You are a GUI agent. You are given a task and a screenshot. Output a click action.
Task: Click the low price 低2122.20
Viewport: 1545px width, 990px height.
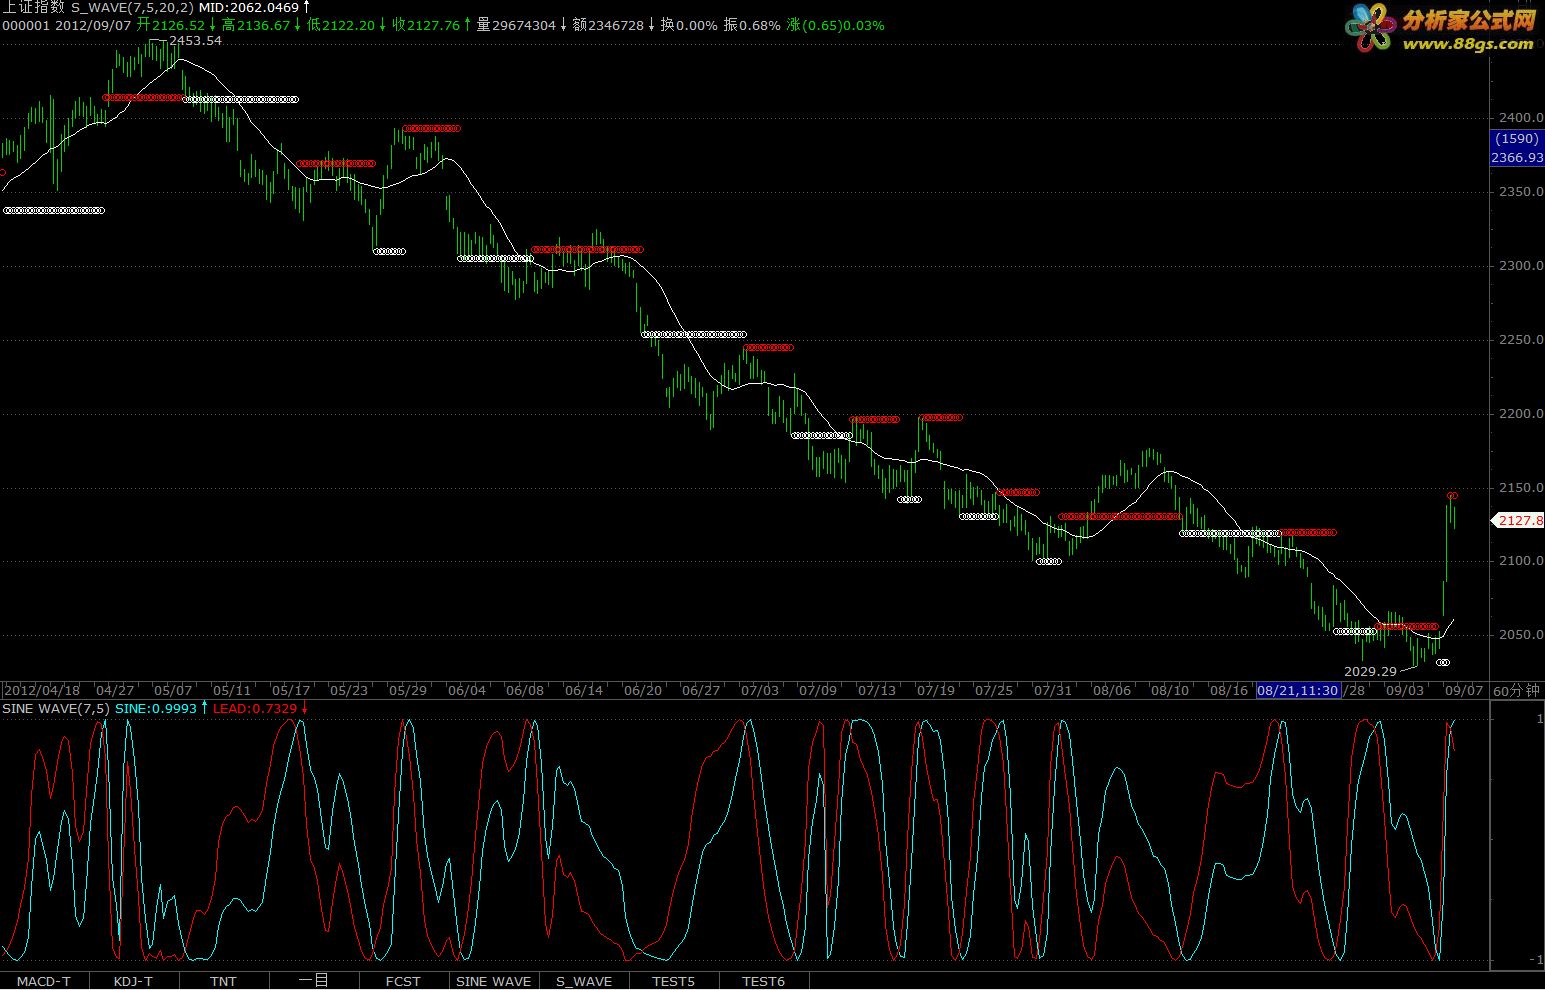[342, 25]
